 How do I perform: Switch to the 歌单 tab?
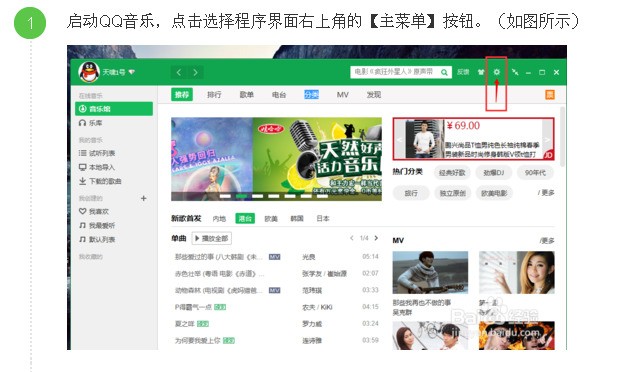[x=246, y=95]
